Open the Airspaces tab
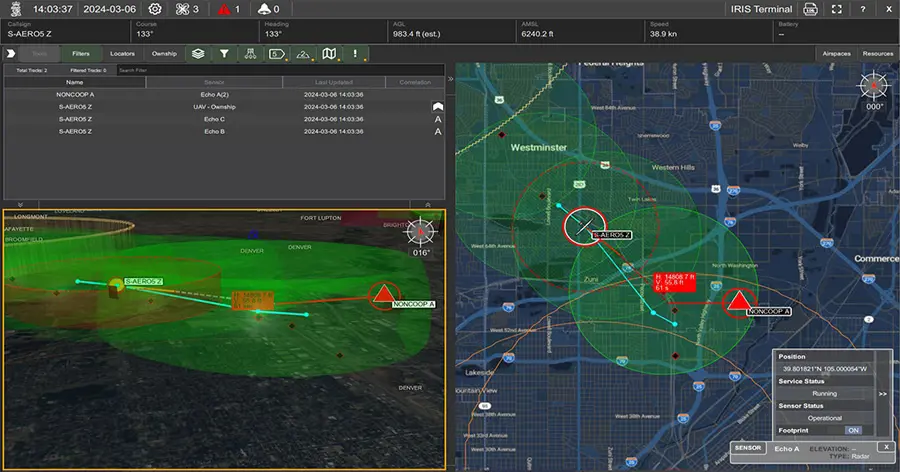Viewport: 900px width, 472px height. pos(836,53)
